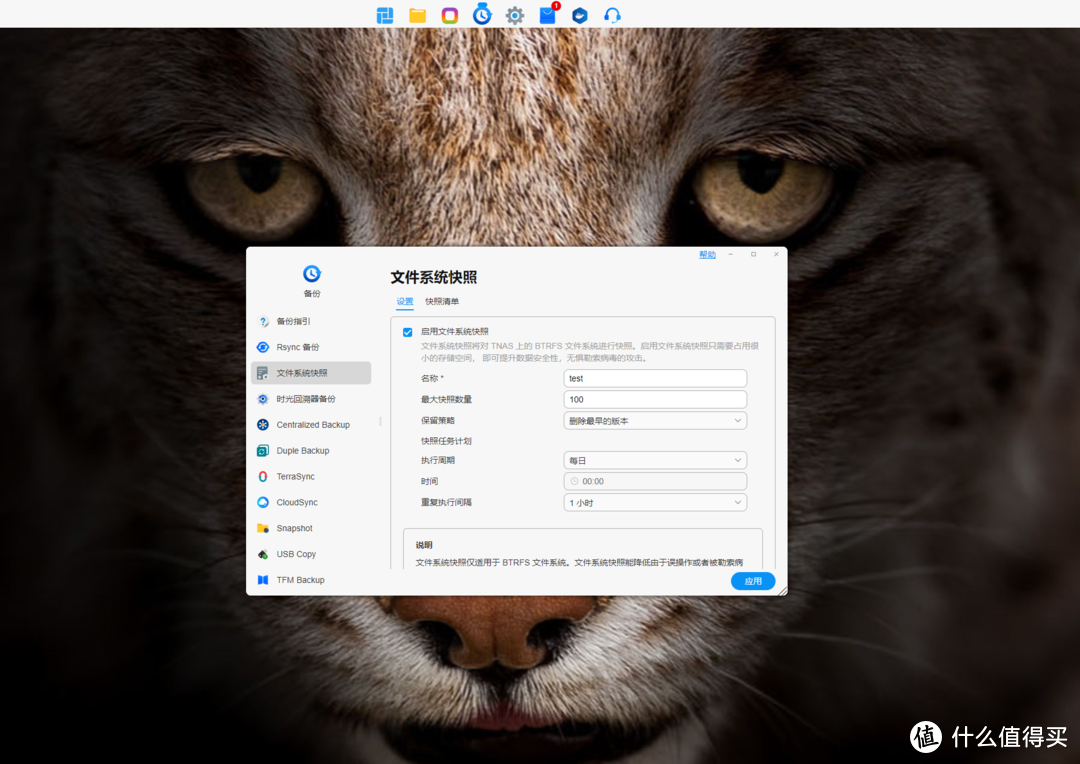Click the 最大快照数量 input field
Viewport: 1080px width, 764px height.
coord(655,399)
